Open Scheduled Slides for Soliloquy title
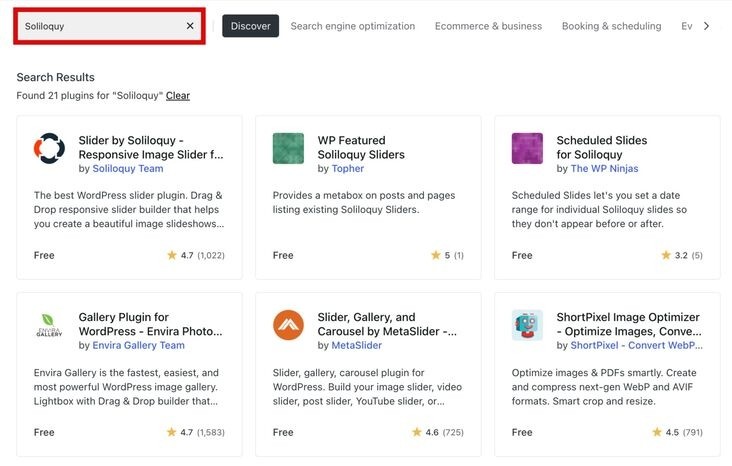 (602, 147)
